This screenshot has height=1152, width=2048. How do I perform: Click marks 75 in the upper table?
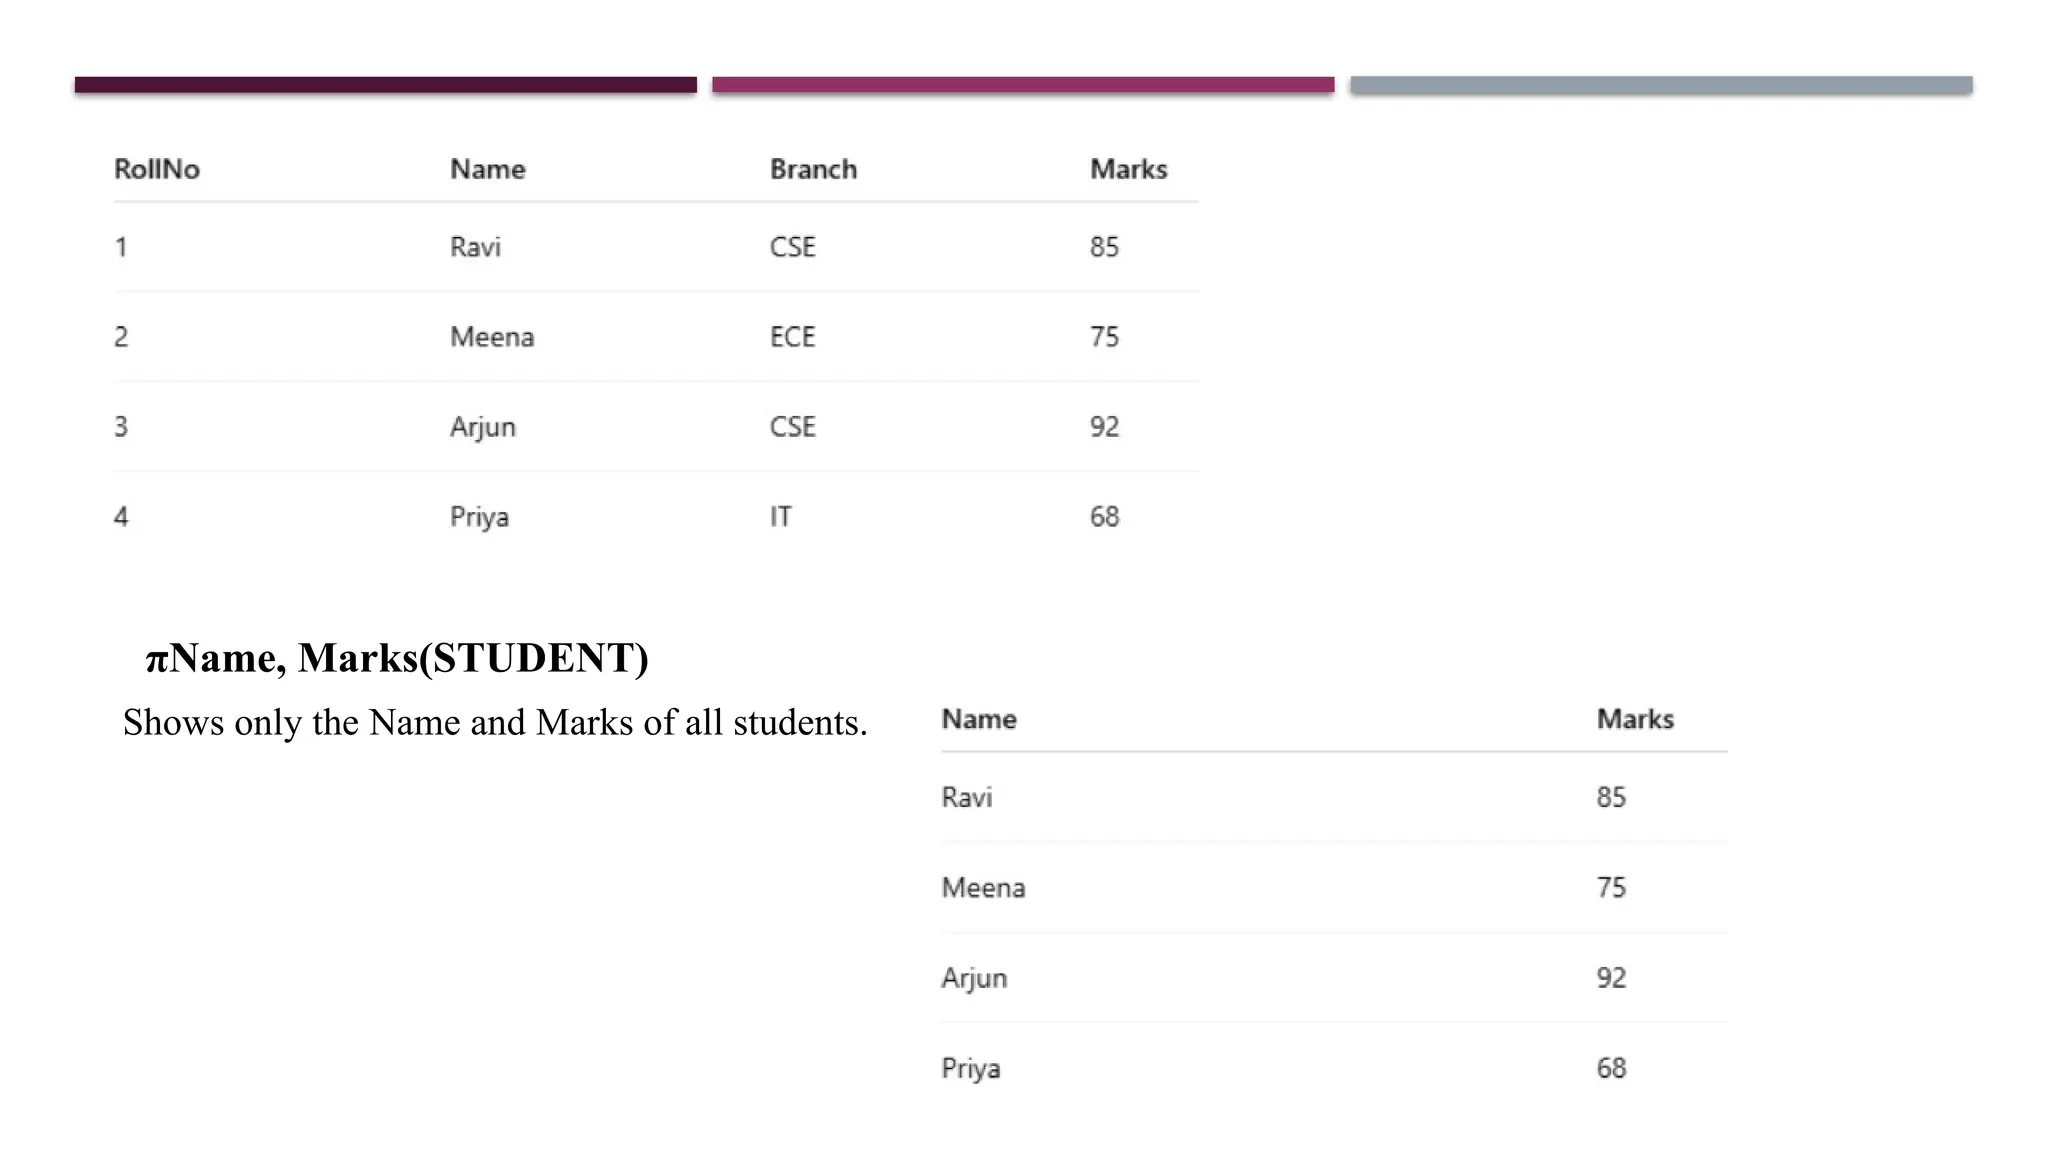click(1104, 337)
